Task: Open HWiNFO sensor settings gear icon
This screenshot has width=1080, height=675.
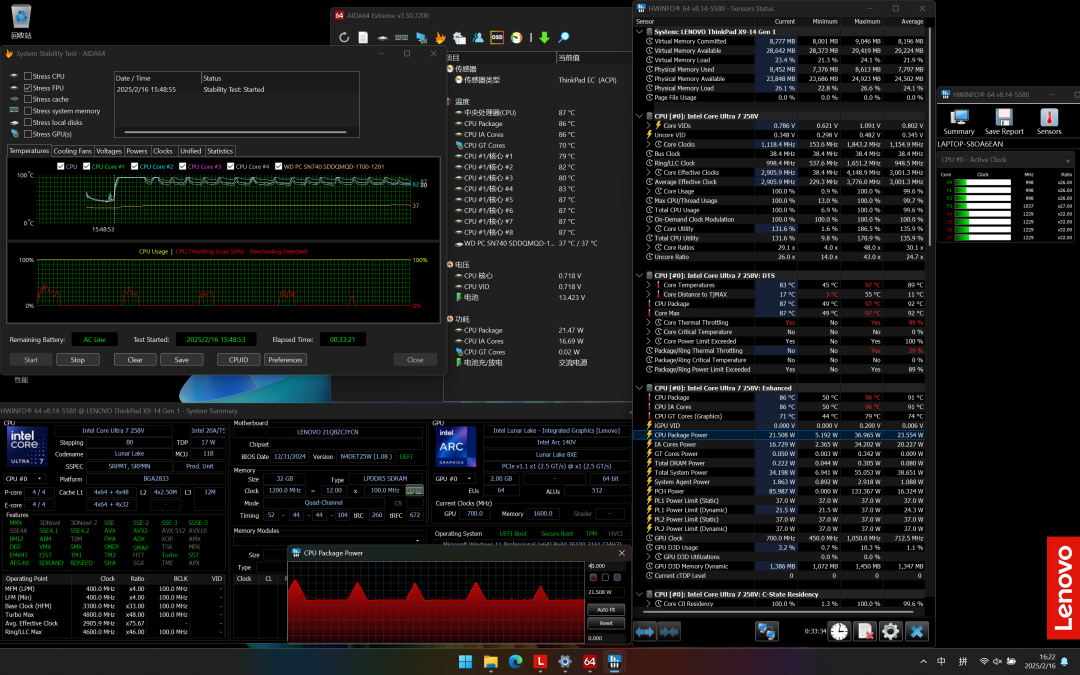Action: 890,631
